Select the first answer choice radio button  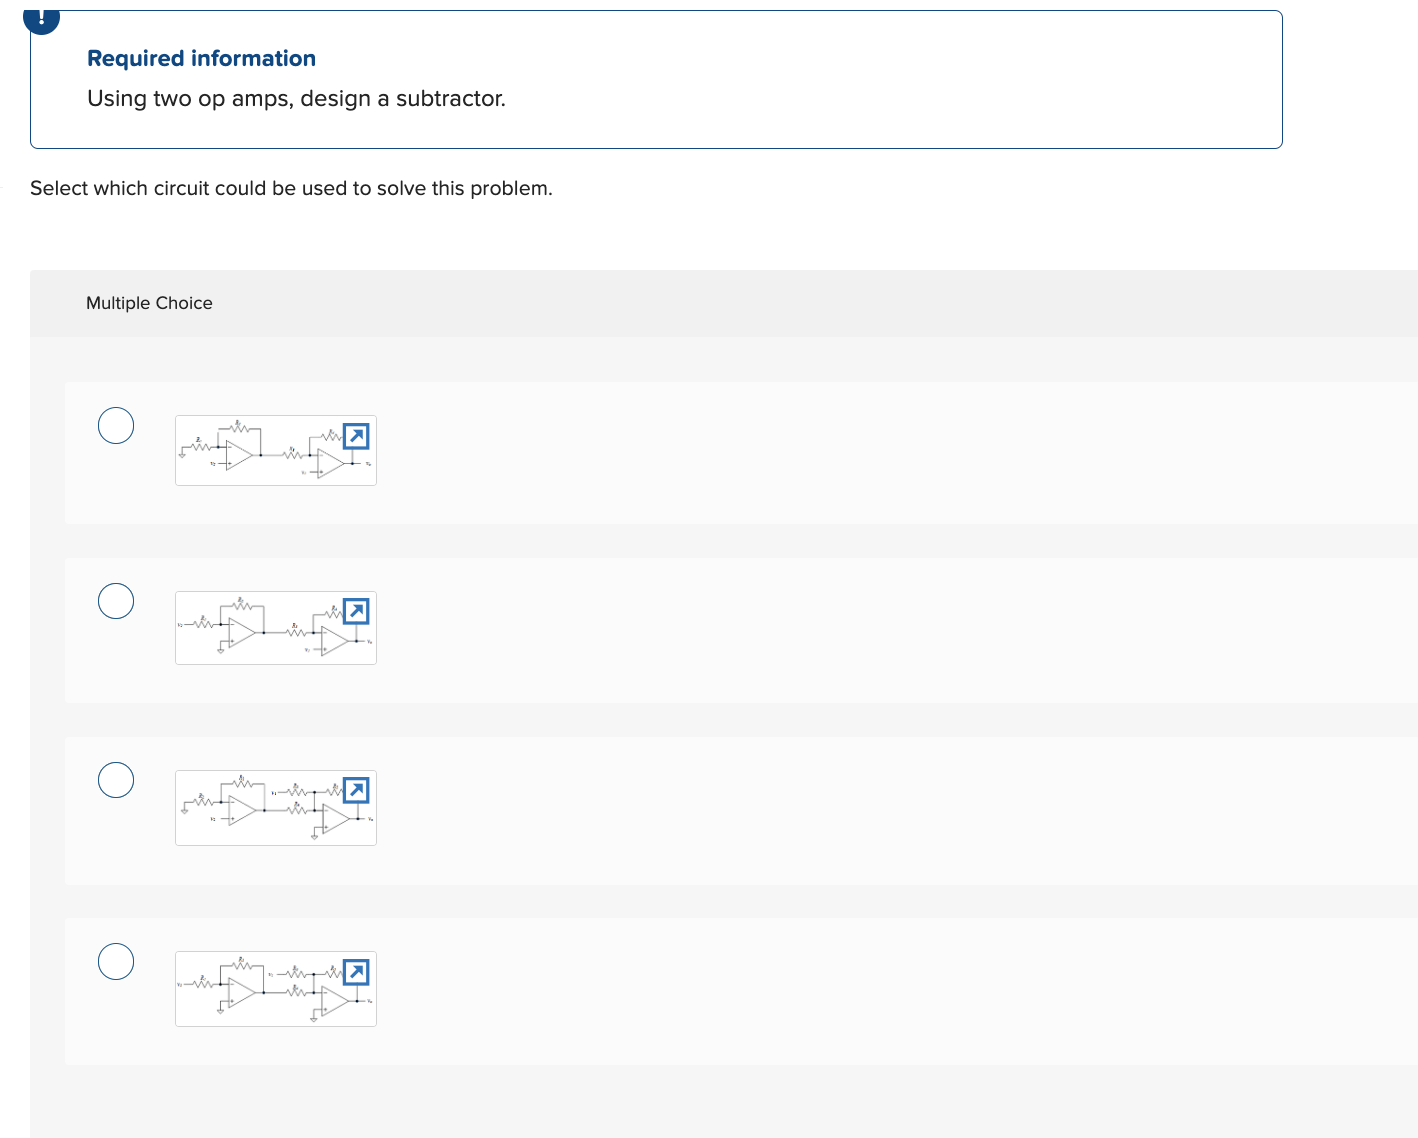pos(115,425)
